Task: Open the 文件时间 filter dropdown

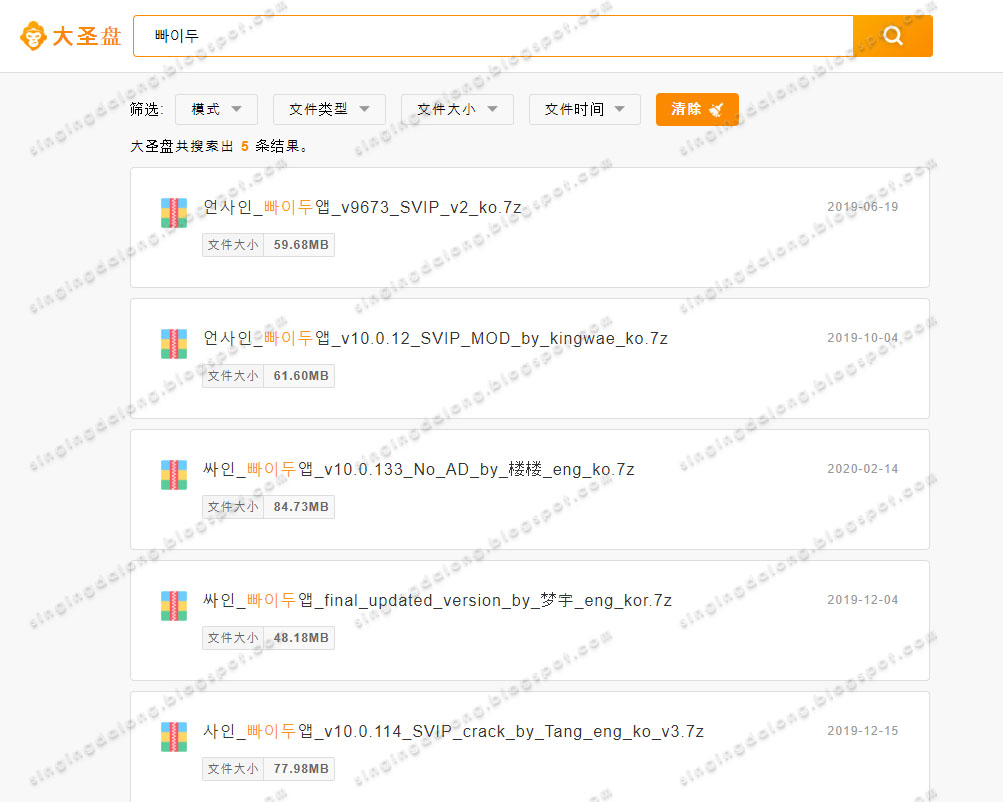Action: [x=585, y=109]
